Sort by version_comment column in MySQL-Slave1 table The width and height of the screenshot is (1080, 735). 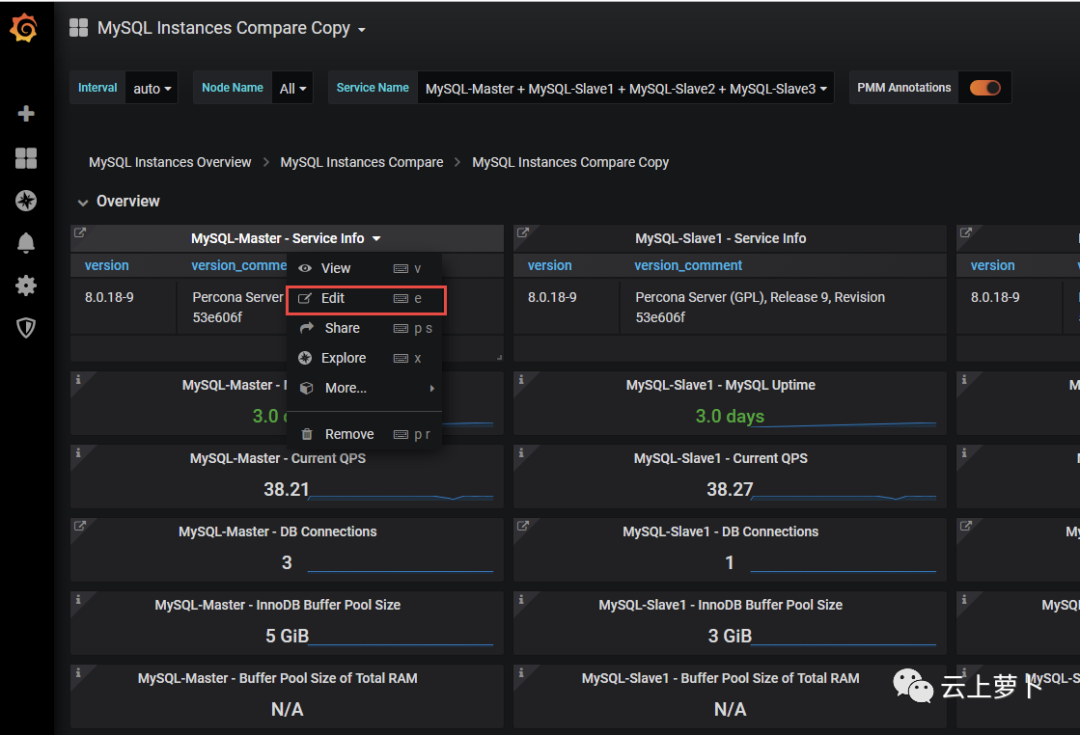(x=688, y=265)
